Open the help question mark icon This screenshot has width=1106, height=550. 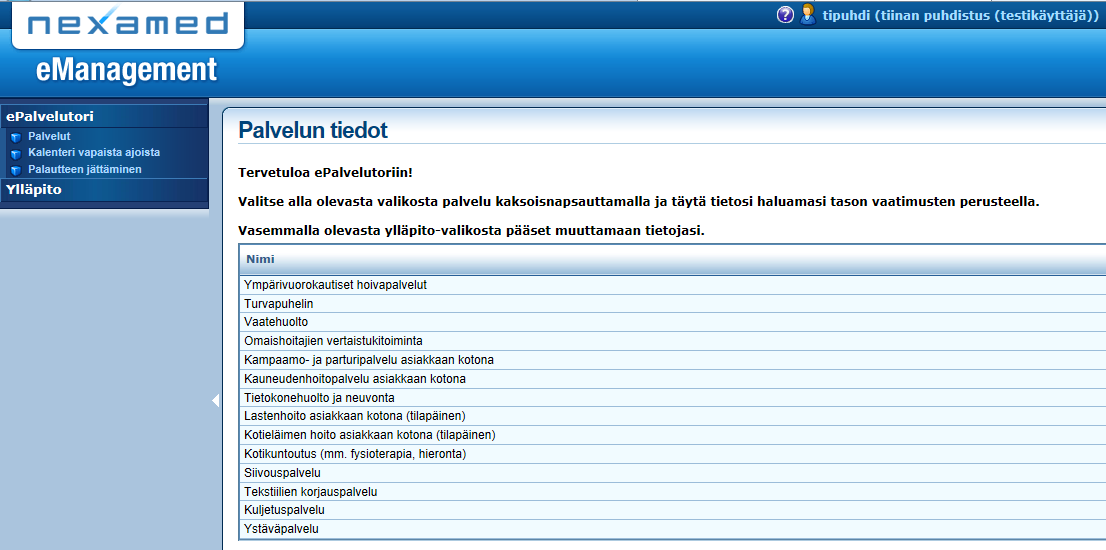tap(785, 15)
